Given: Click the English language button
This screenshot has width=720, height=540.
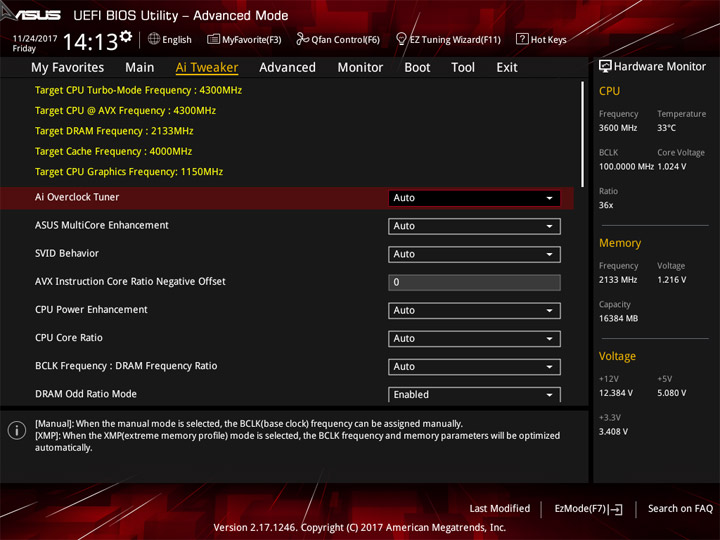Looking at the screenshot, I should [x=177, y=39].
